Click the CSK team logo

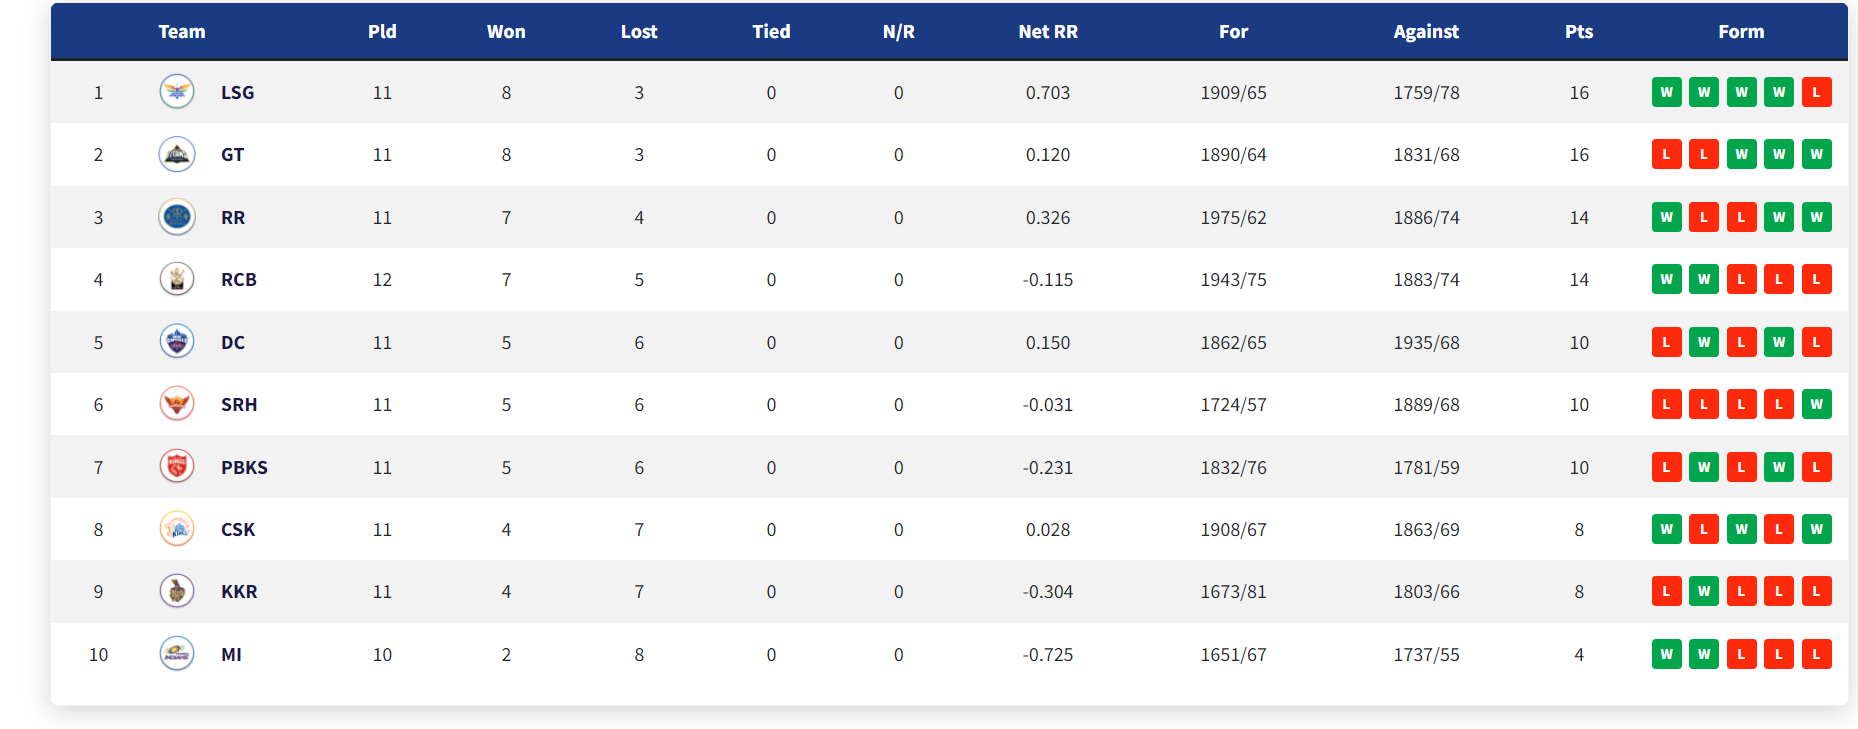tap(177, 529)
